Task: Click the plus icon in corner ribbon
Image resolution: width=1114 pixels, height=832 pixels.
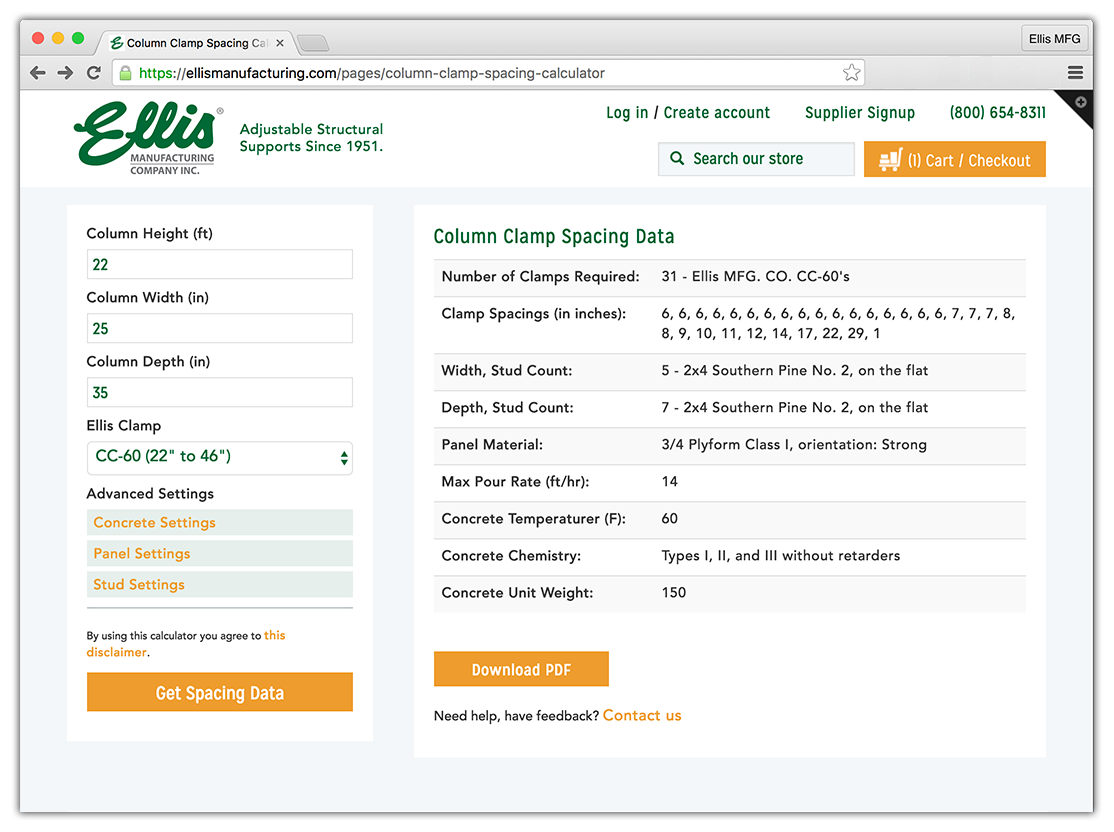Action: click(x=1081, y=103)
